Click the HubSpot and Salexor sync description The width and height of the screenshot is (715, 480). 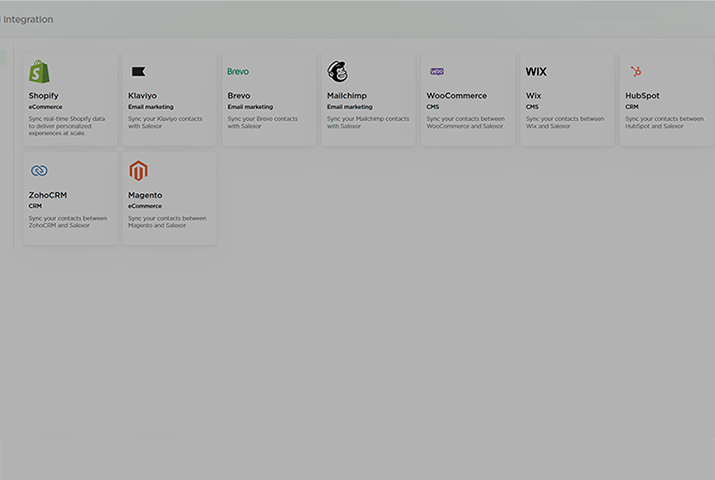pos(664,122)
